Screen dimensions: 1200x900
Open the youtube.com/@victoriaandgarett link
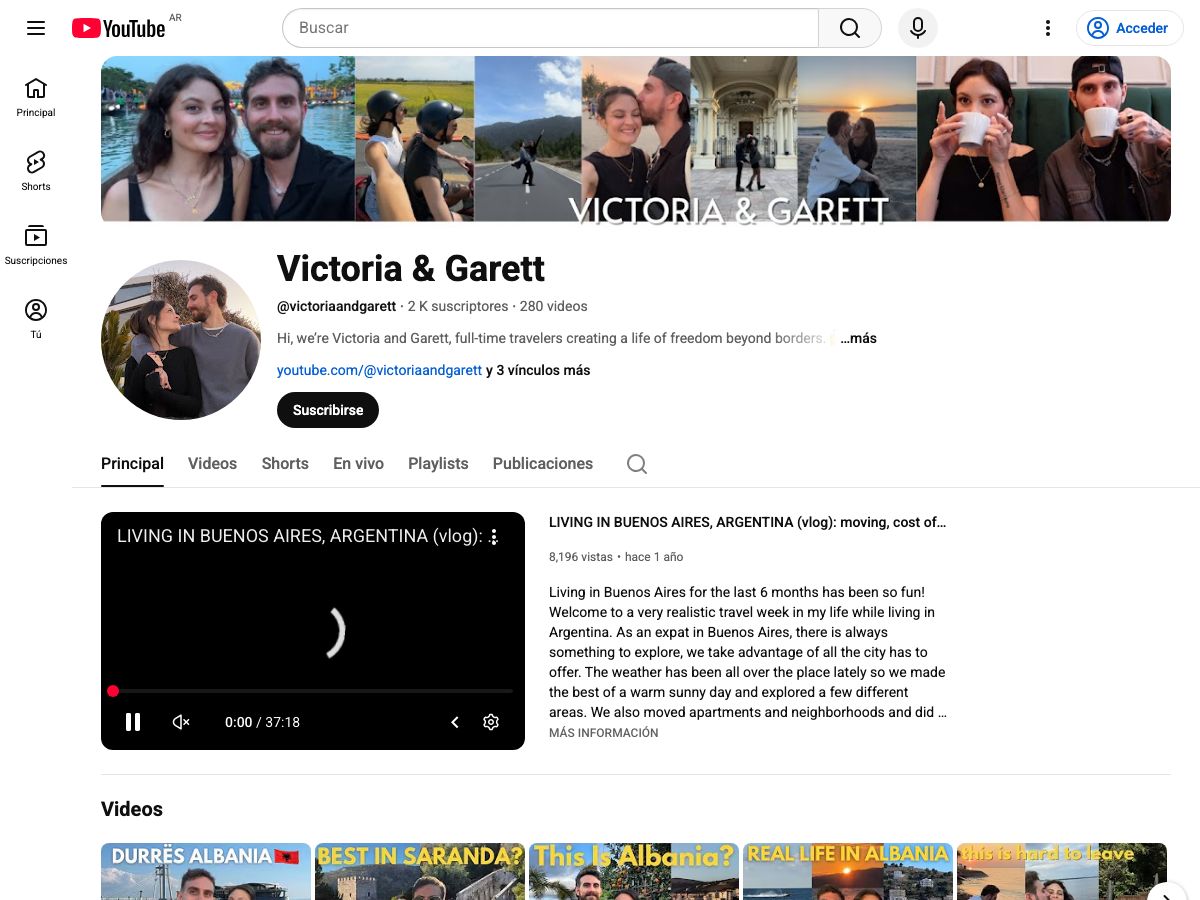[379, 370]
